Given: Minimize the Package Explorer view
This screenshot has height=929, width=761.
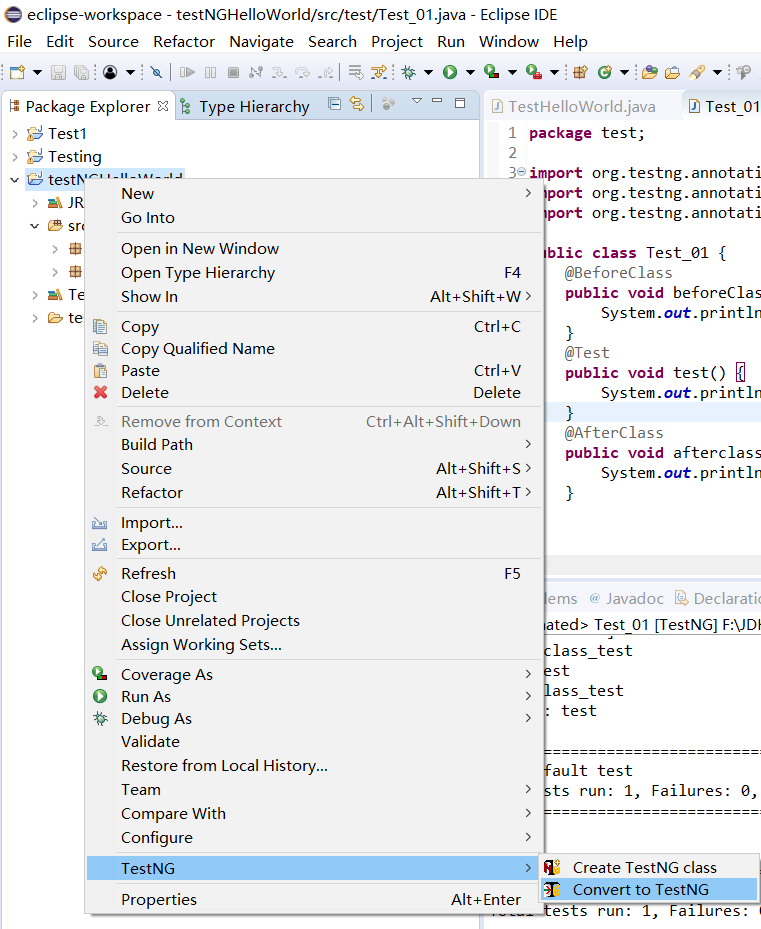Looking at the screenshot, I should coord(437,101).
